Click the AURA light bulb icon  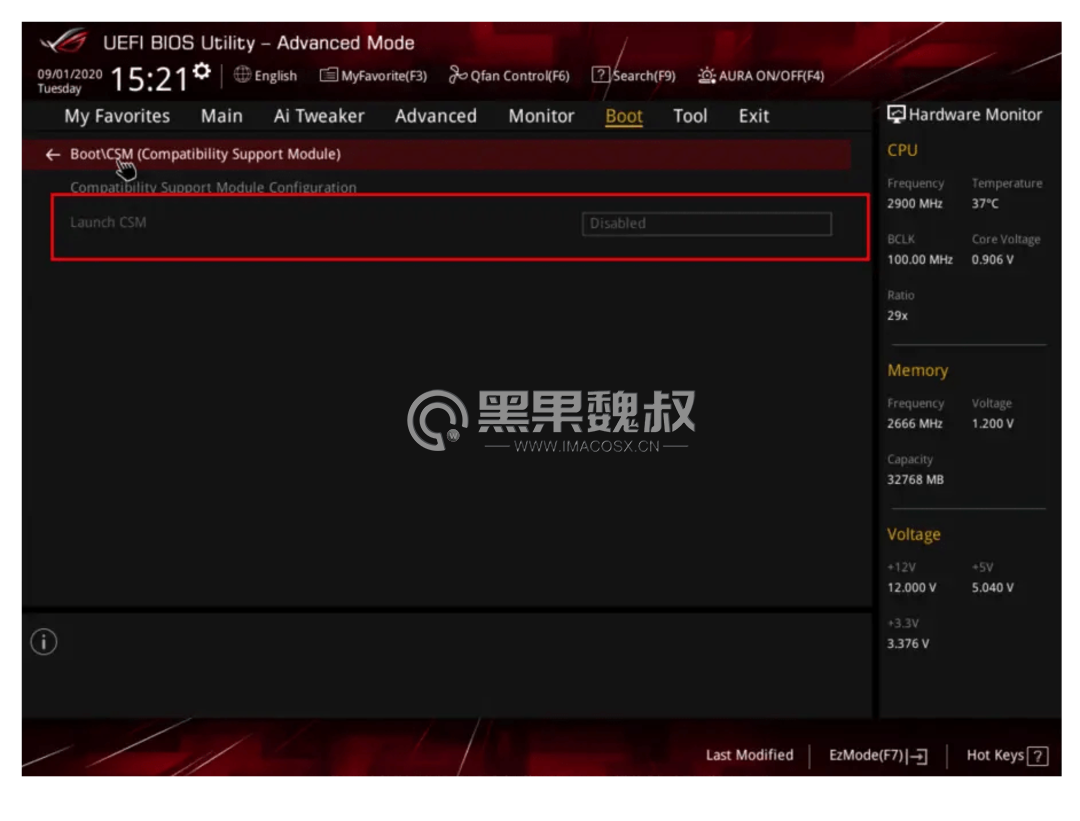(x=707, y=75)
